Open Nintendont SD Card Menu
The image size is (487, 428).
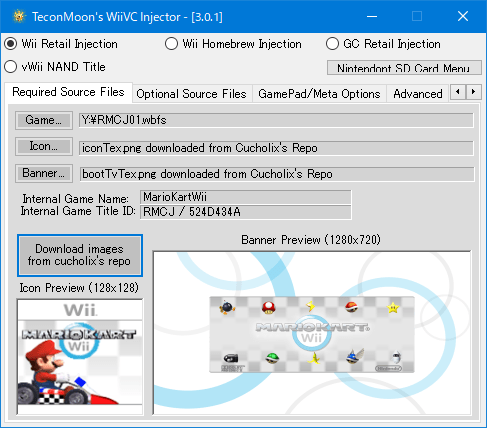[404, 68]
